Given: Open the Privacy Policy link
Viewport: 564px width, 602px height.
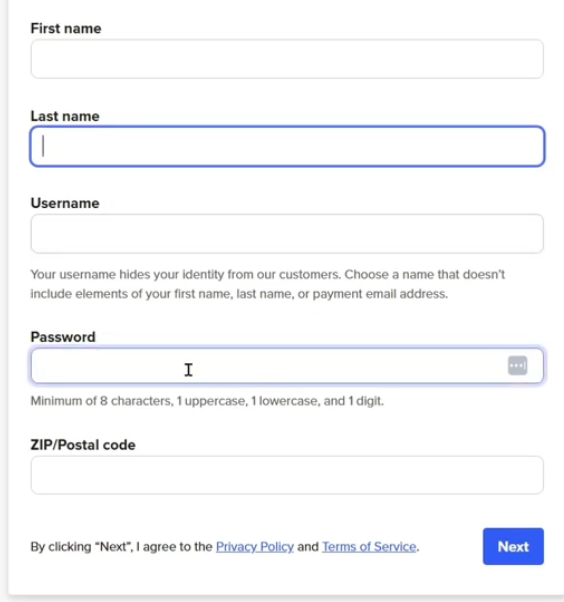Looking at the screenshot, I should pyautogui.click(x=255, y=546).
